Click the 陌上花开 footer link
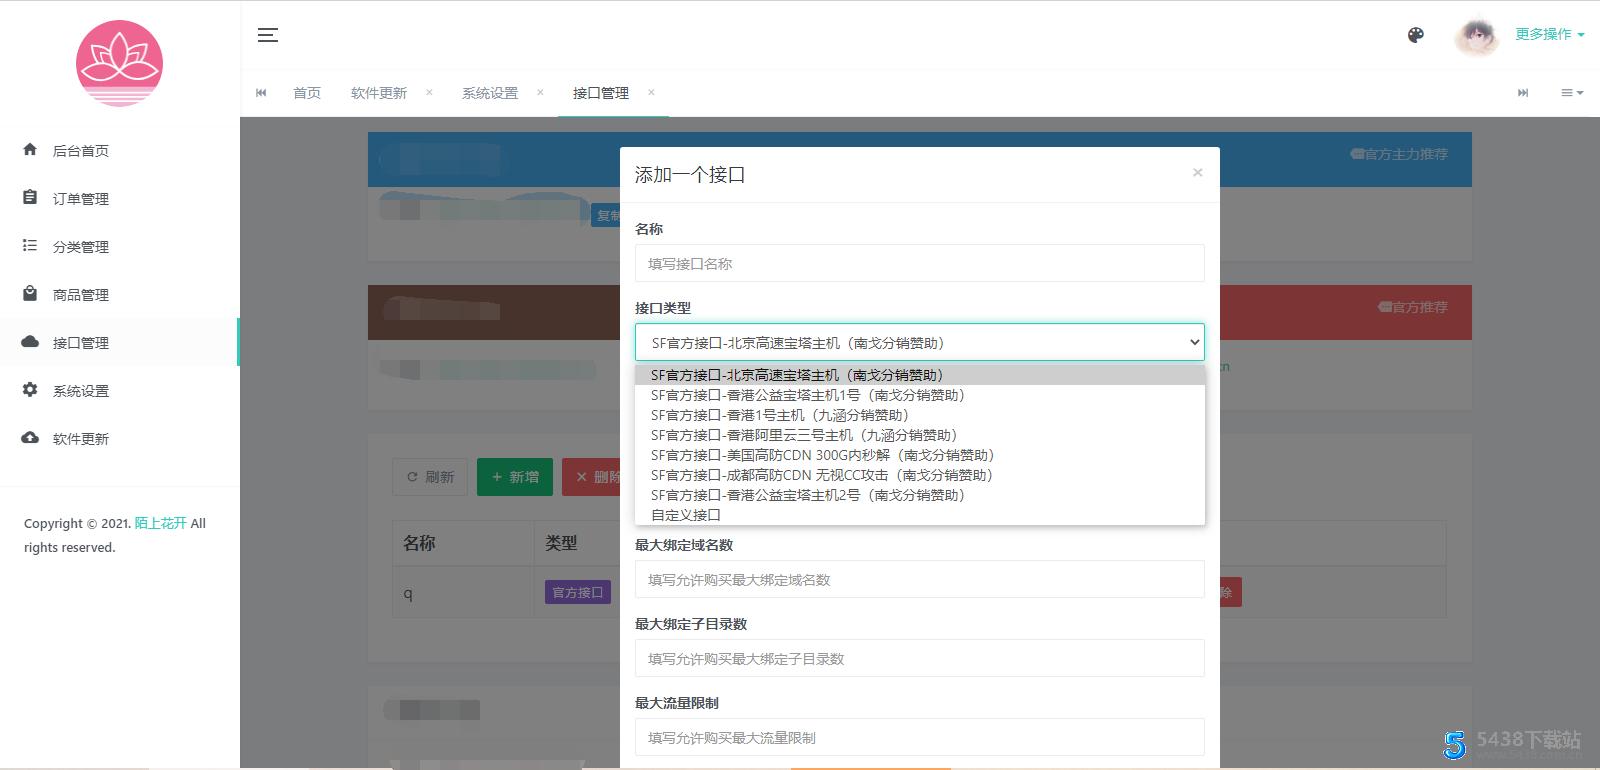The width and height of the screenshot is (1600, 770). point(161,523)
